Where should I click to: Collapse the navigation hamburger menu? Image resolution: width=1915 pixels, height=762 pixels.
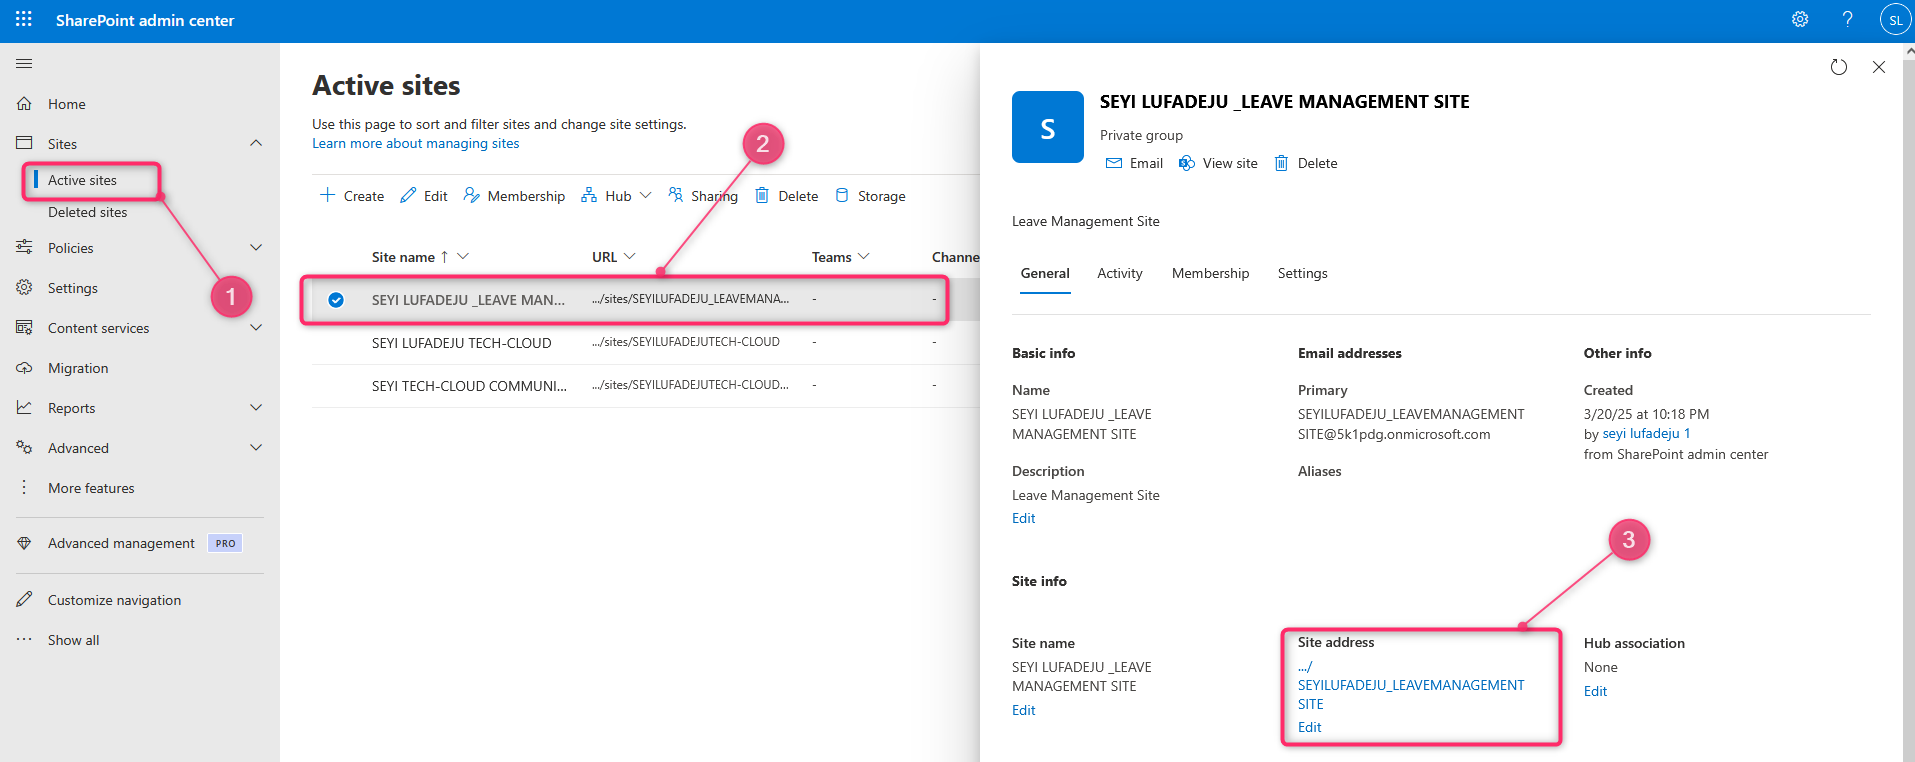[24, 64]
